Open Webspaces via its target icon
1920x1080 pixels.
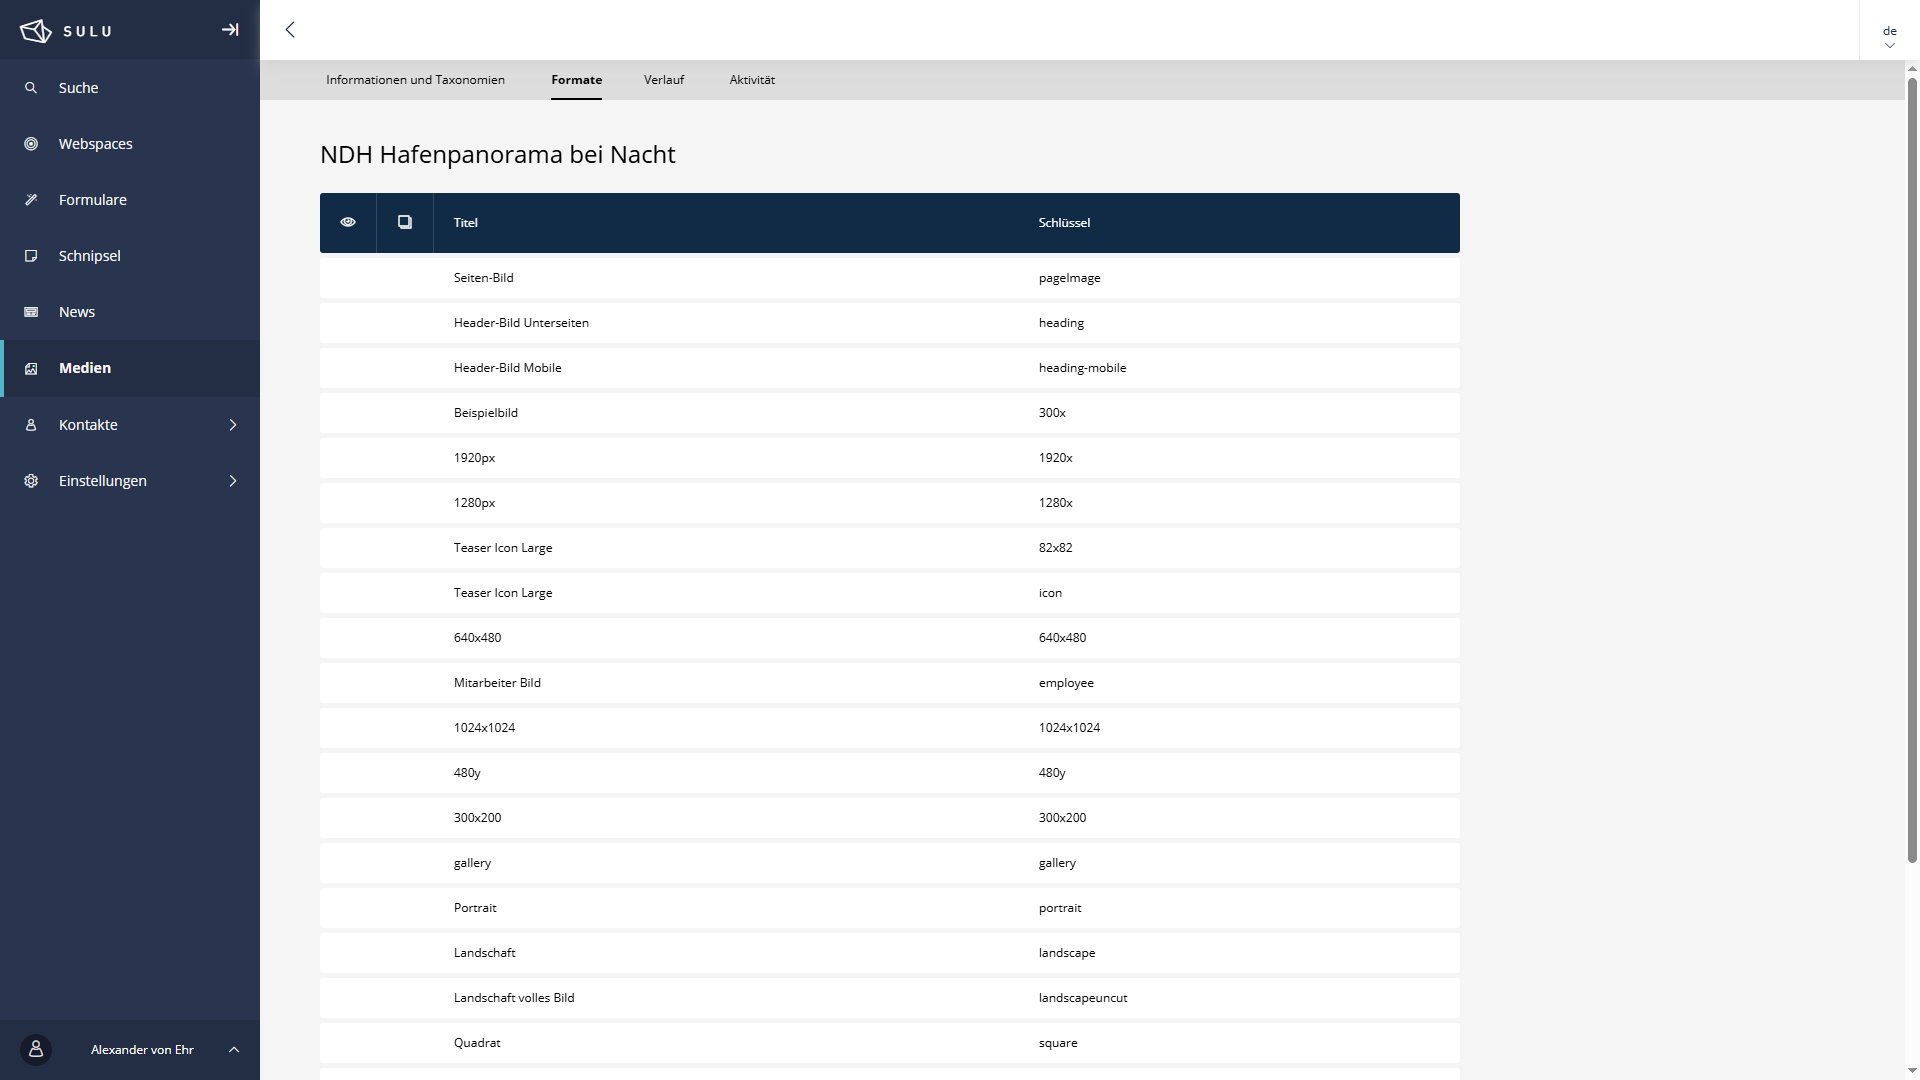pos(31,144)
